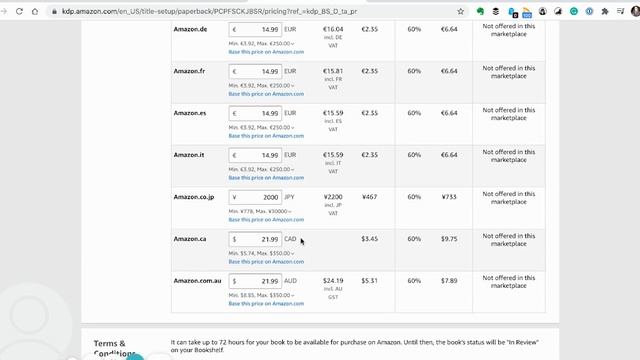This screenshot has width=640, height=360.
Task: Expand Amazon.ca Min $5.74 price details
Action: coord(261,253)
